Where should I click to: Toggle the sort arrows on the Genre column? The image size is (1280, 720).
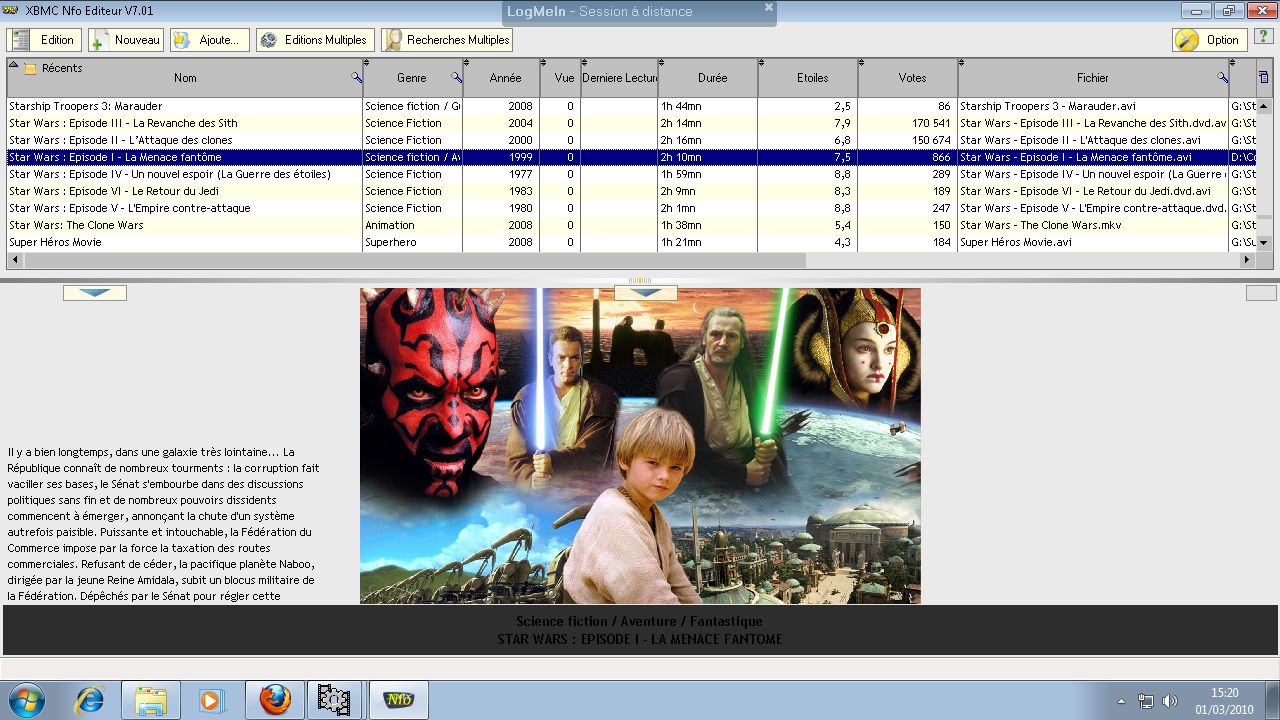pos(366,64)
